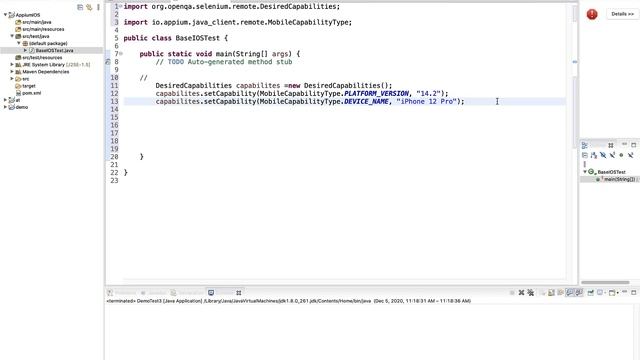Viewport: 640px width, 360px height.
Task: Collapse the src/test/java folder
Action: pyautogui.click(x=12, y=36)
